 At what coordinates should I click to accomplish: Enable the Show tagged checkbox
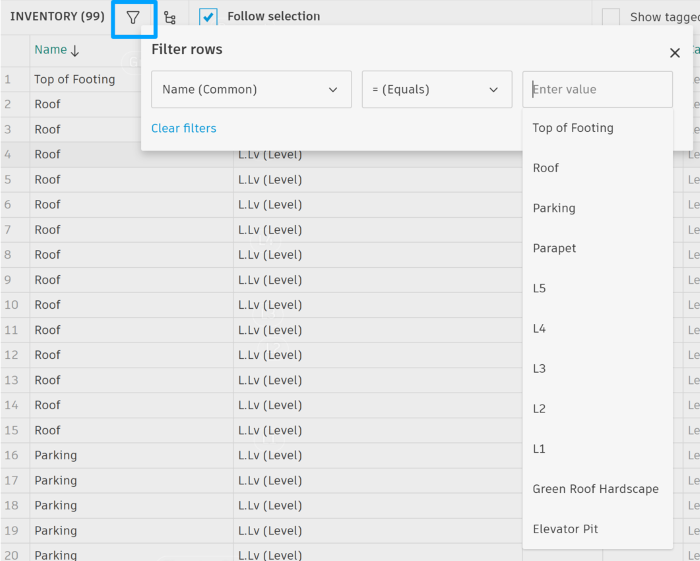tap(611, 17)
